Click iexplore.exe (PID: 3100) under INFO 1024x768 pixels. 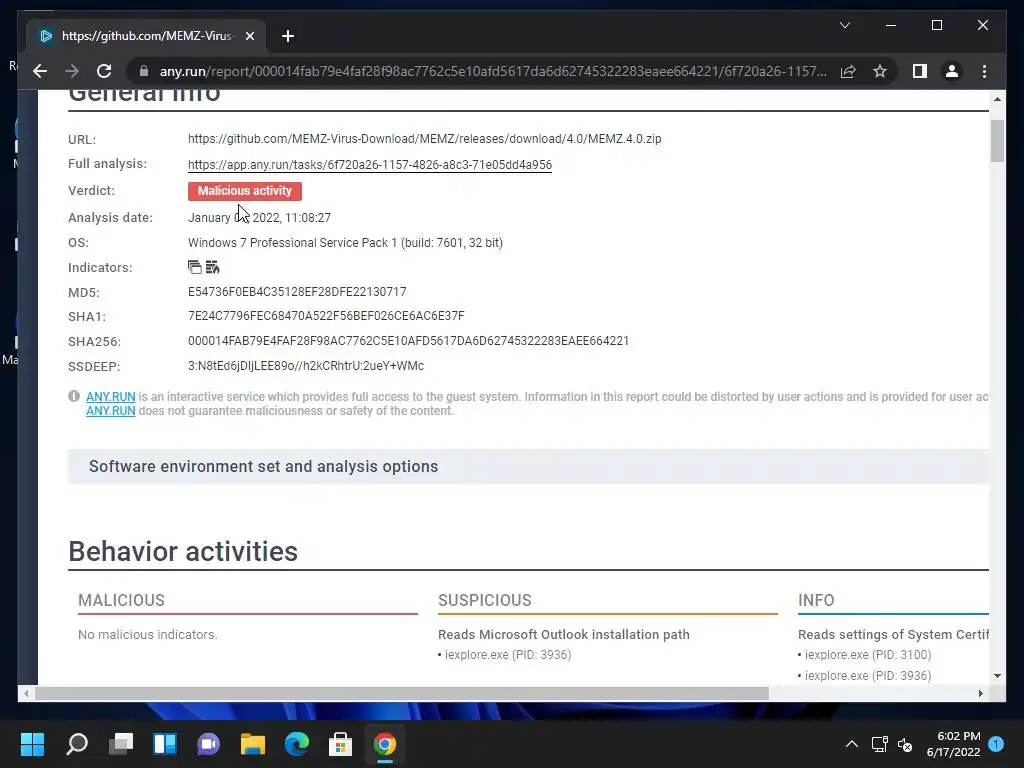point(868,655)
